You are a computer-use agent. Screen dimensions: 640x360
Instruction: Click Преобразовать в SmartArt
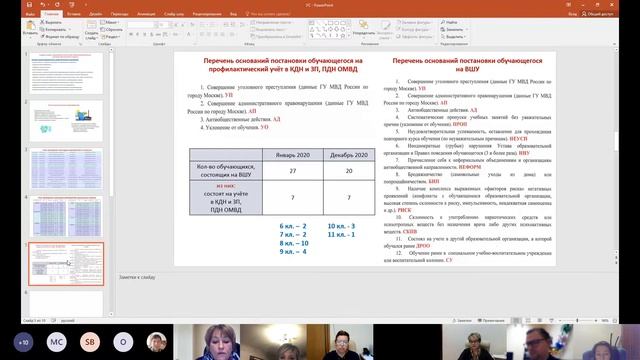[x=276, y=36]
